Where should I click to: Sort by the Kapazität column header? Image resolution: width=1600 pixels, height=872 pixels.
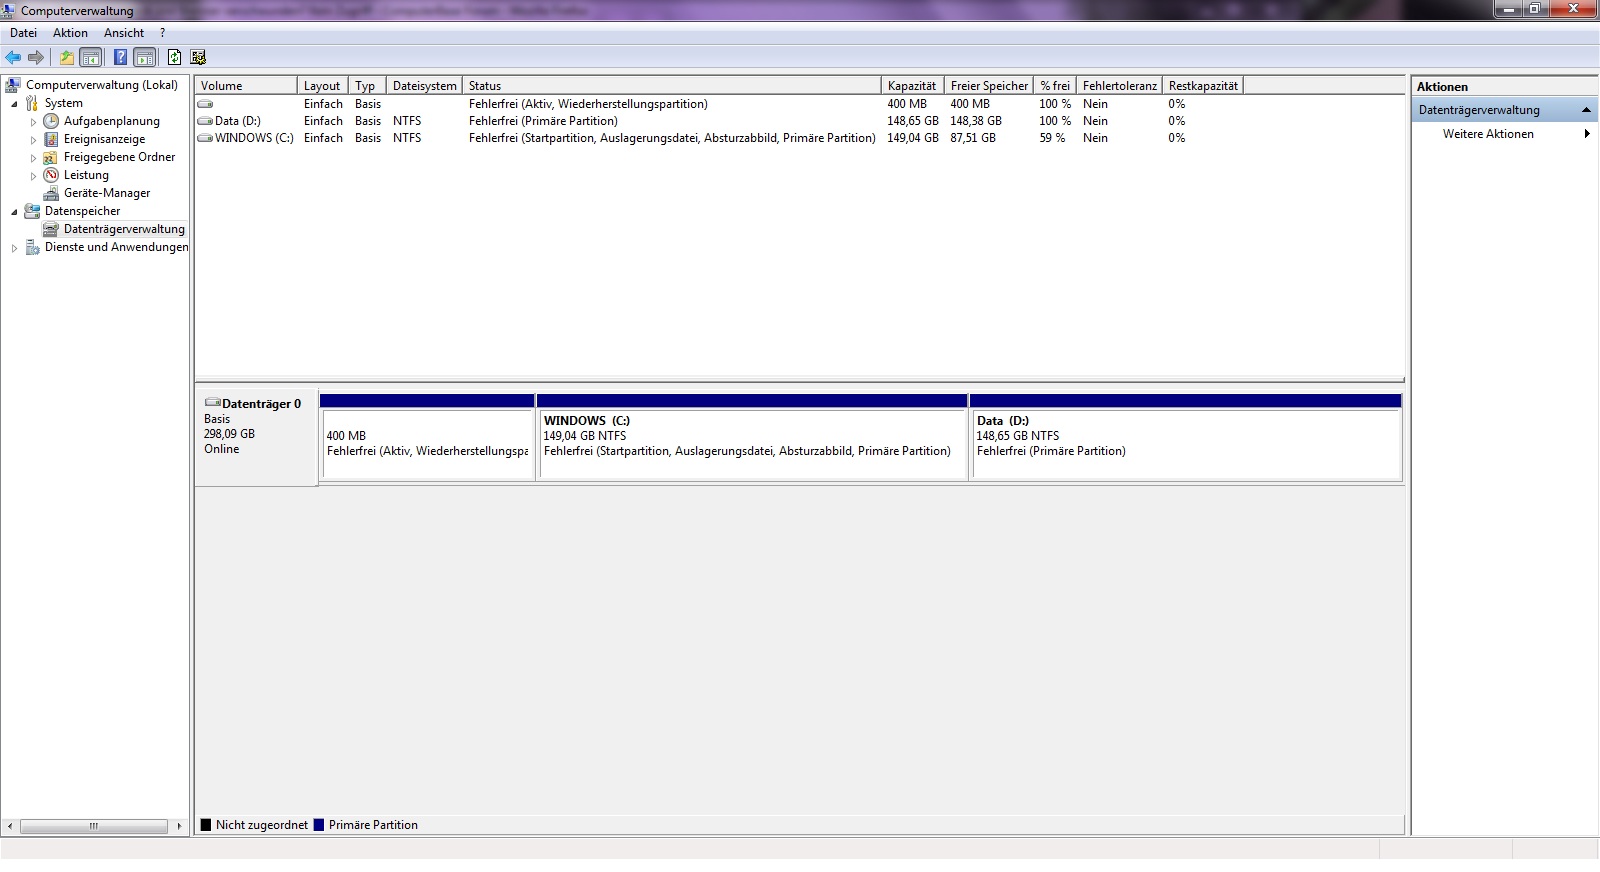pyautogui.click(x=912, y=86)
